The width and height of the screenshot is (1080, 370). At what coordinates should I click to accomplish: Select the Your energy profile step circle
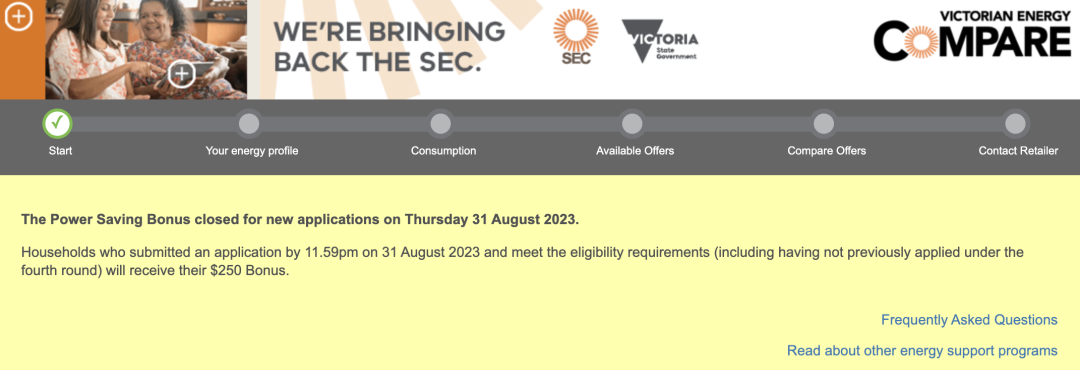click(x=249, y=124)
